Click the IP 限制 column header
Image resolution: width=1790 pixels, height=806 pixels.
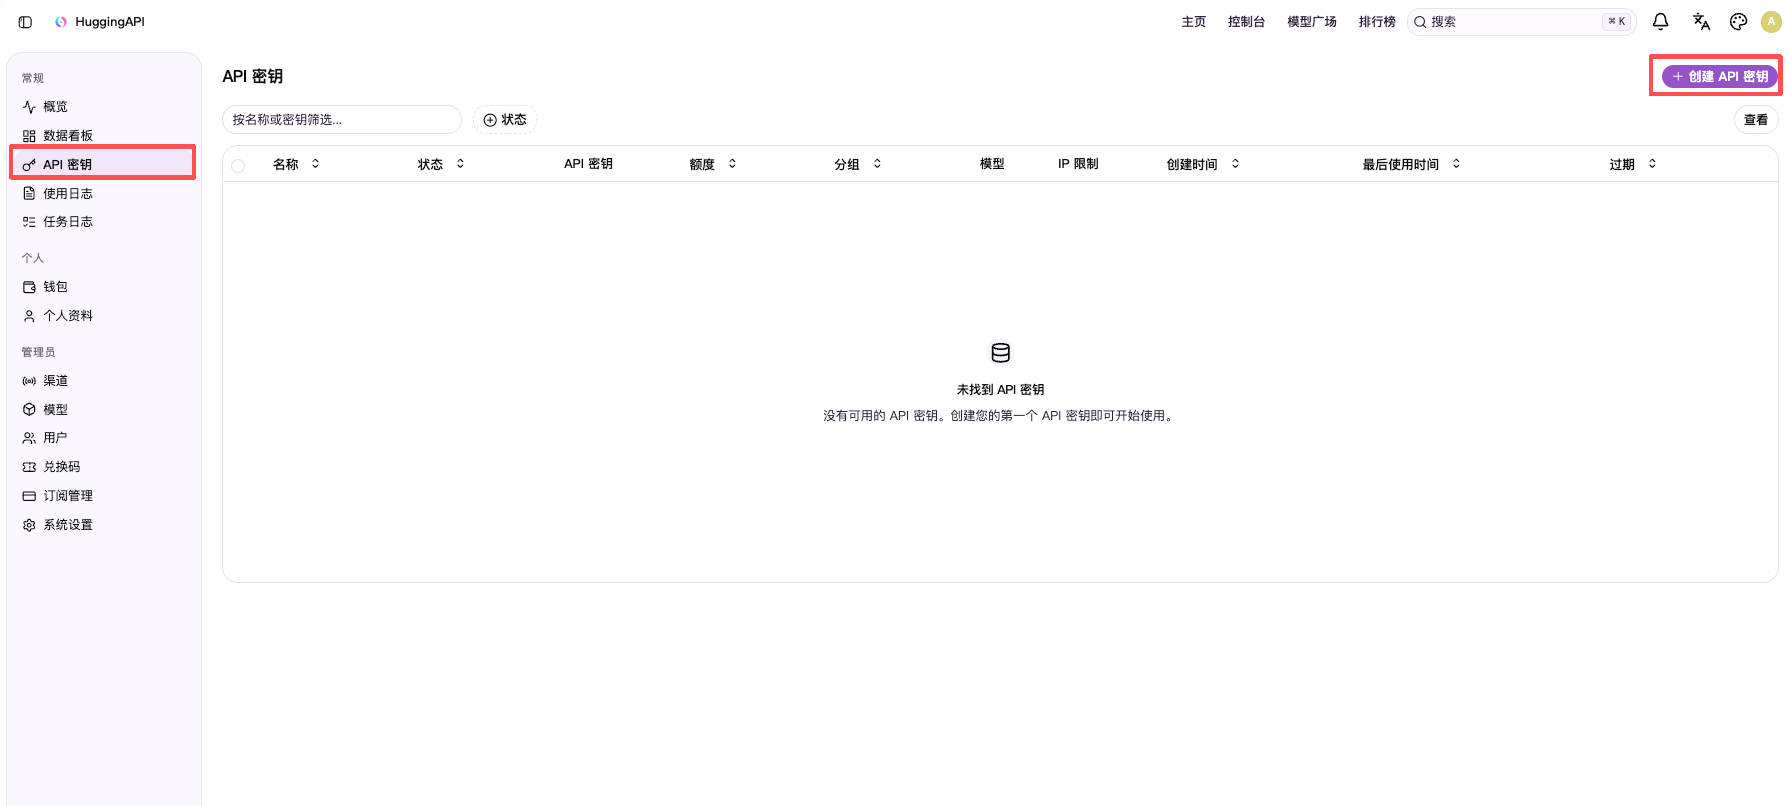[x=1078, y=164]
